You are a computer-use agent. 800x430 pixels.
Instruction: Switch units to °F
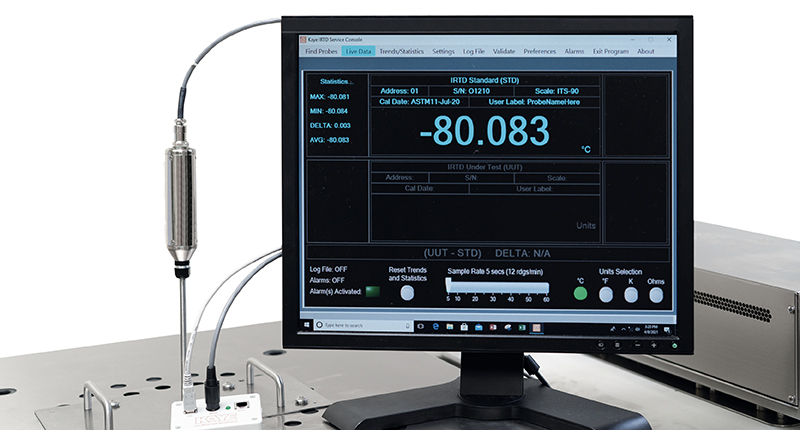click(606, 294)
